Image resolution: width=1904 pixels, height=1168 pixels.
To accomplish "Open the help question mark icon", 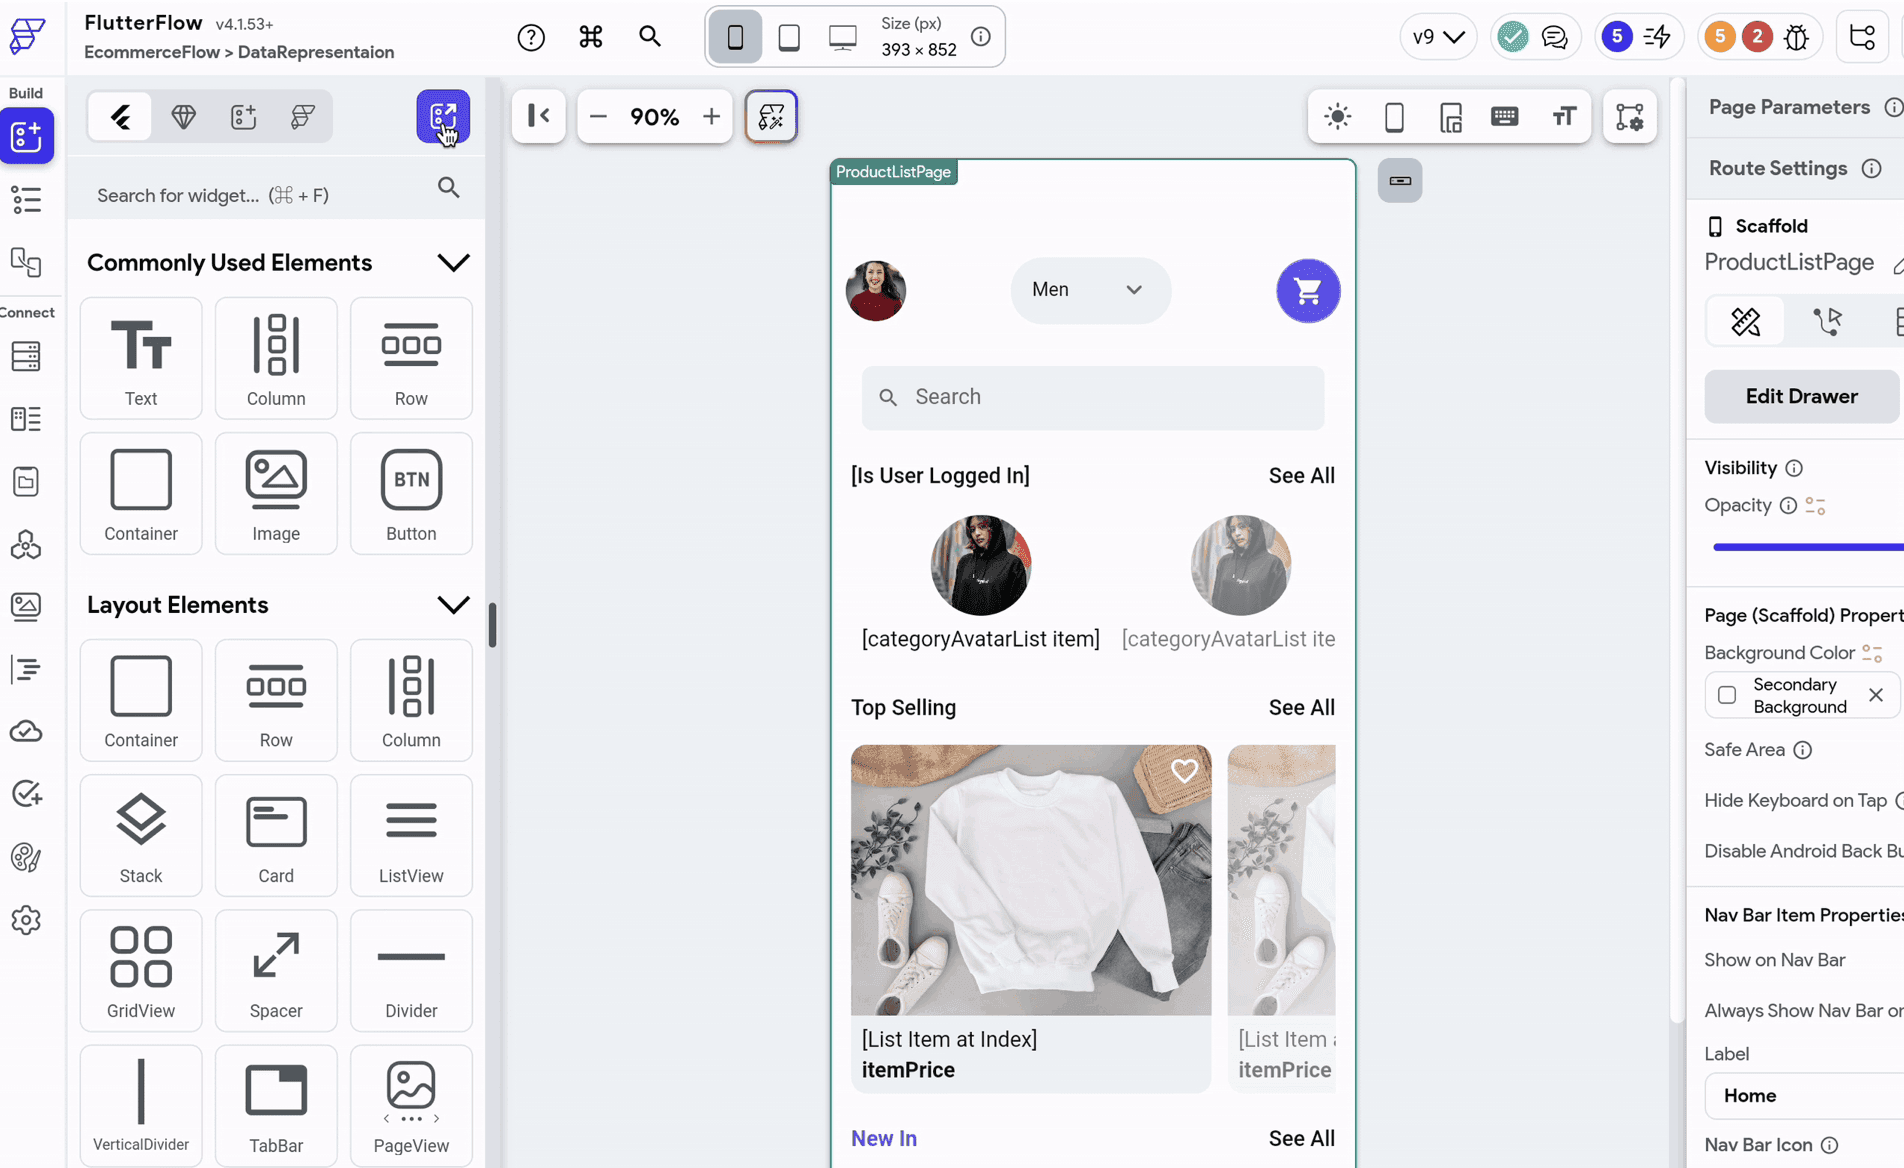I will click(x=531, y=37).
